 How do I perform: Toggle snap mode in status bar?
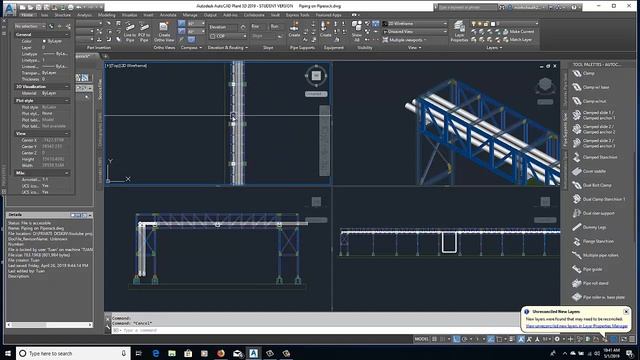coord(442,339)
